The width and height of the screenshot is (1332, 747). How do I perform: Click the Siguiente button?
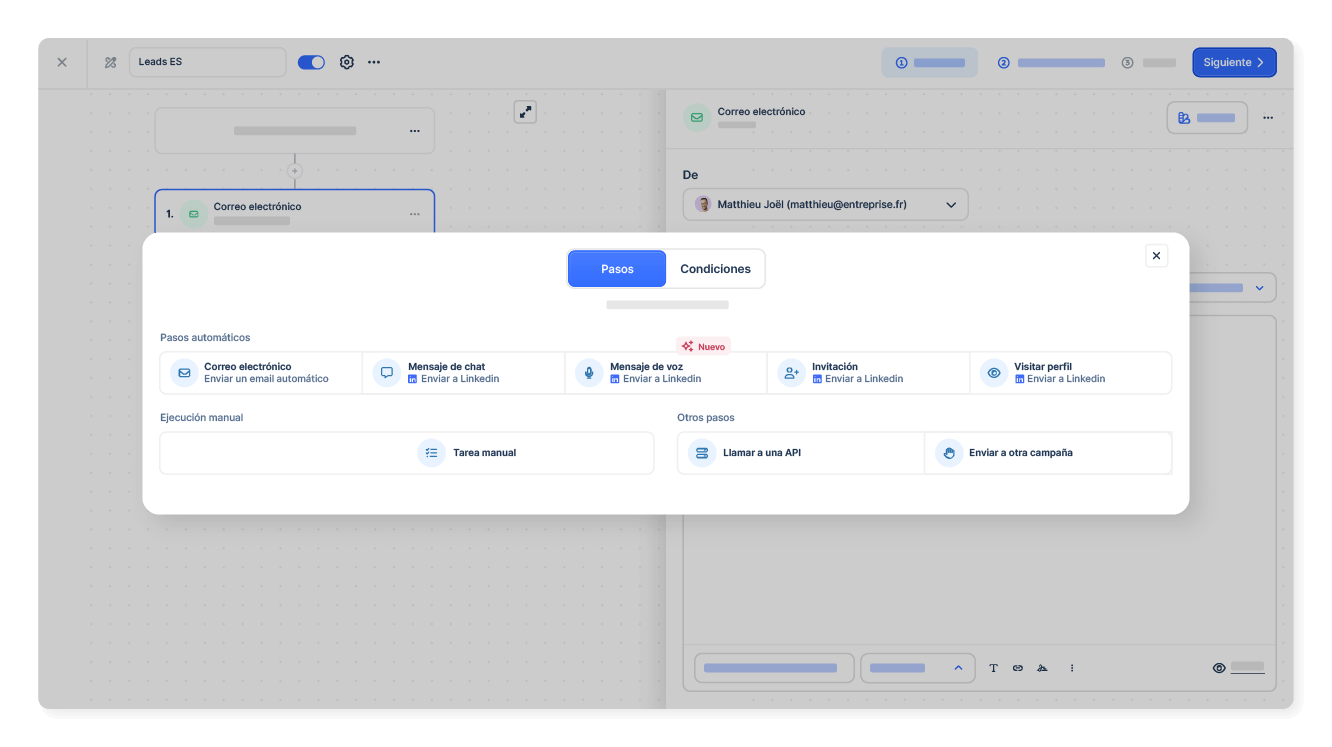(1233, 62)
